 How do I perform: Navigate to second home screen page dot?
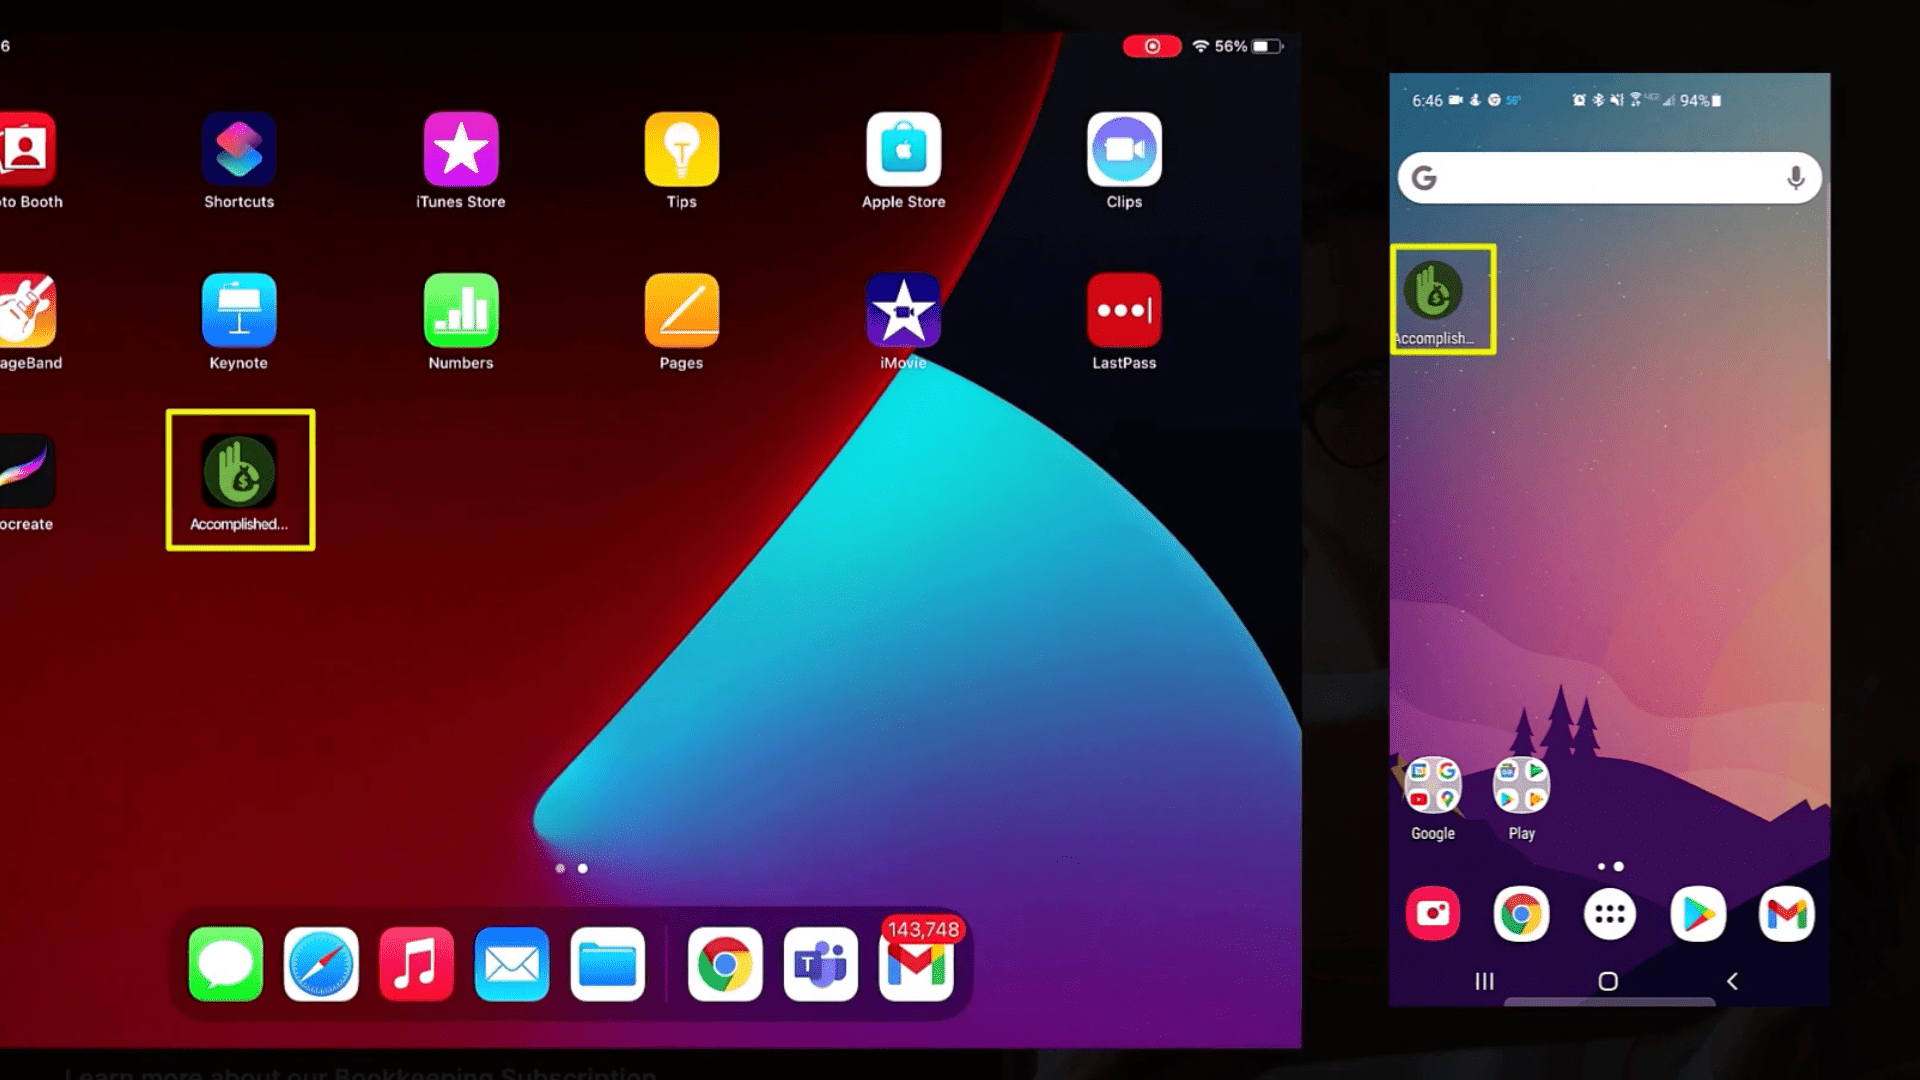[582, 866]
